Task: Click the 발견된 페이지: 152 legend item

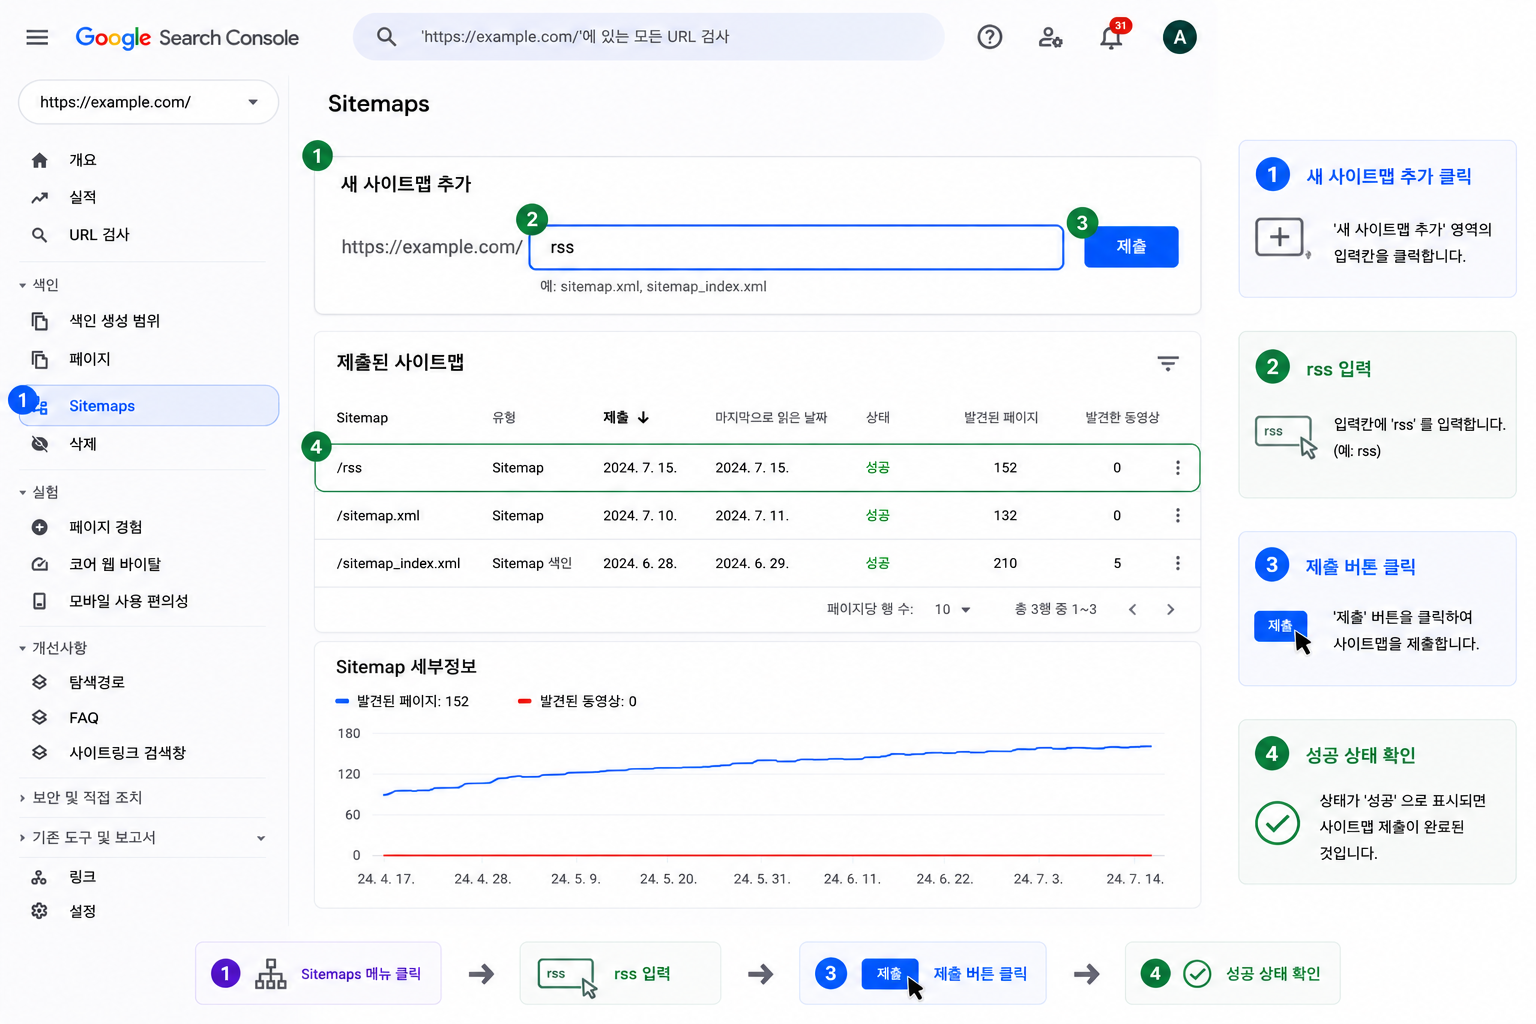Action: 402,701
